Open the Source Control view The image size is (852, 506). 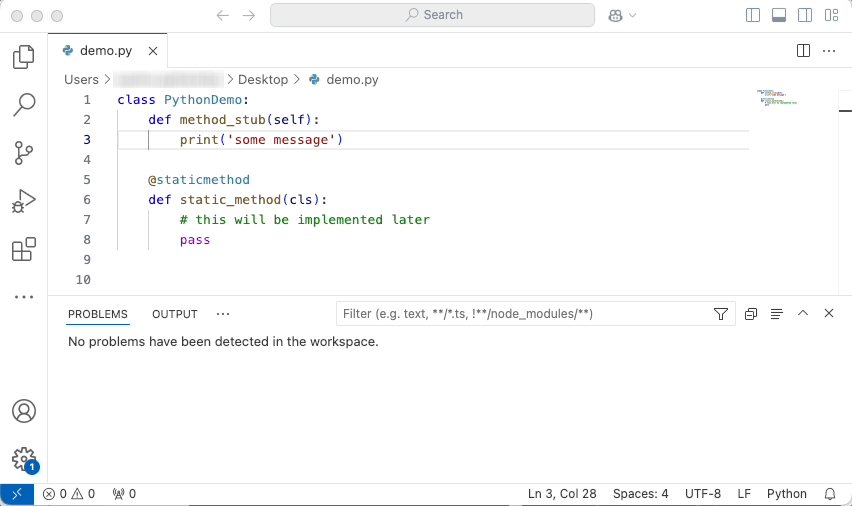[x=24, y=153]
